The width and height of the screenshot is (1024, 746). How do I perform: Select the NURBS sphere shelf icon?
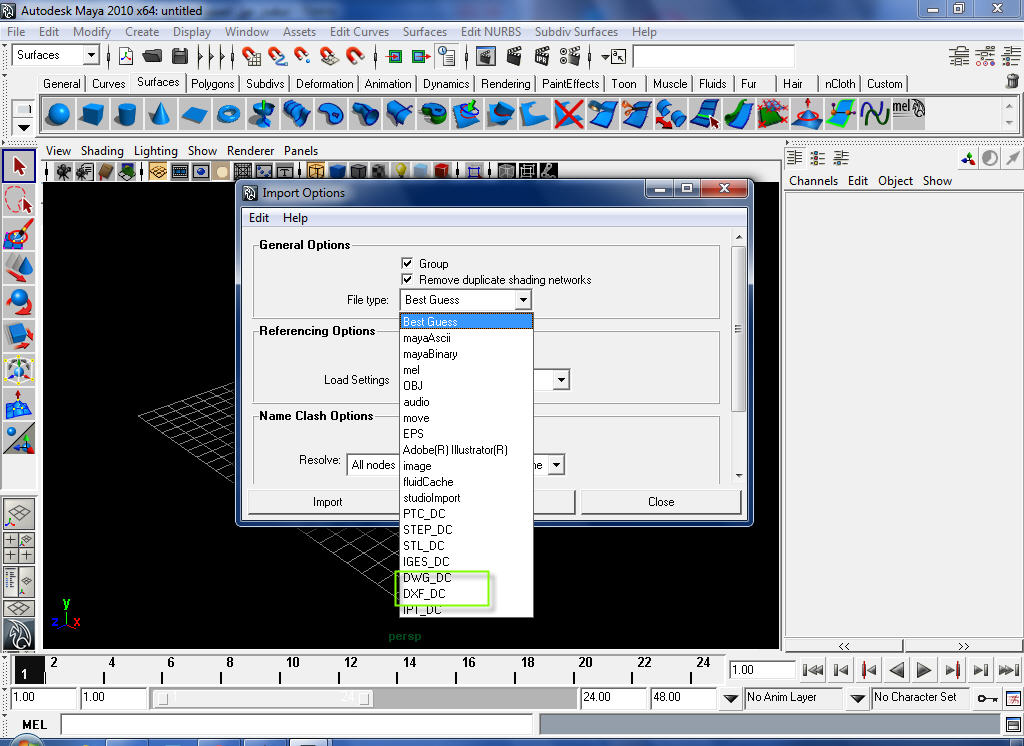(59, 114)
